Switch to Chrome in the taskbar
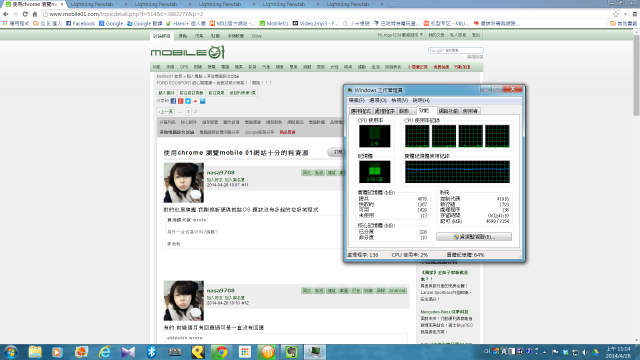The height and width of the screenshot is (360, 640). [x=222, y=352]
